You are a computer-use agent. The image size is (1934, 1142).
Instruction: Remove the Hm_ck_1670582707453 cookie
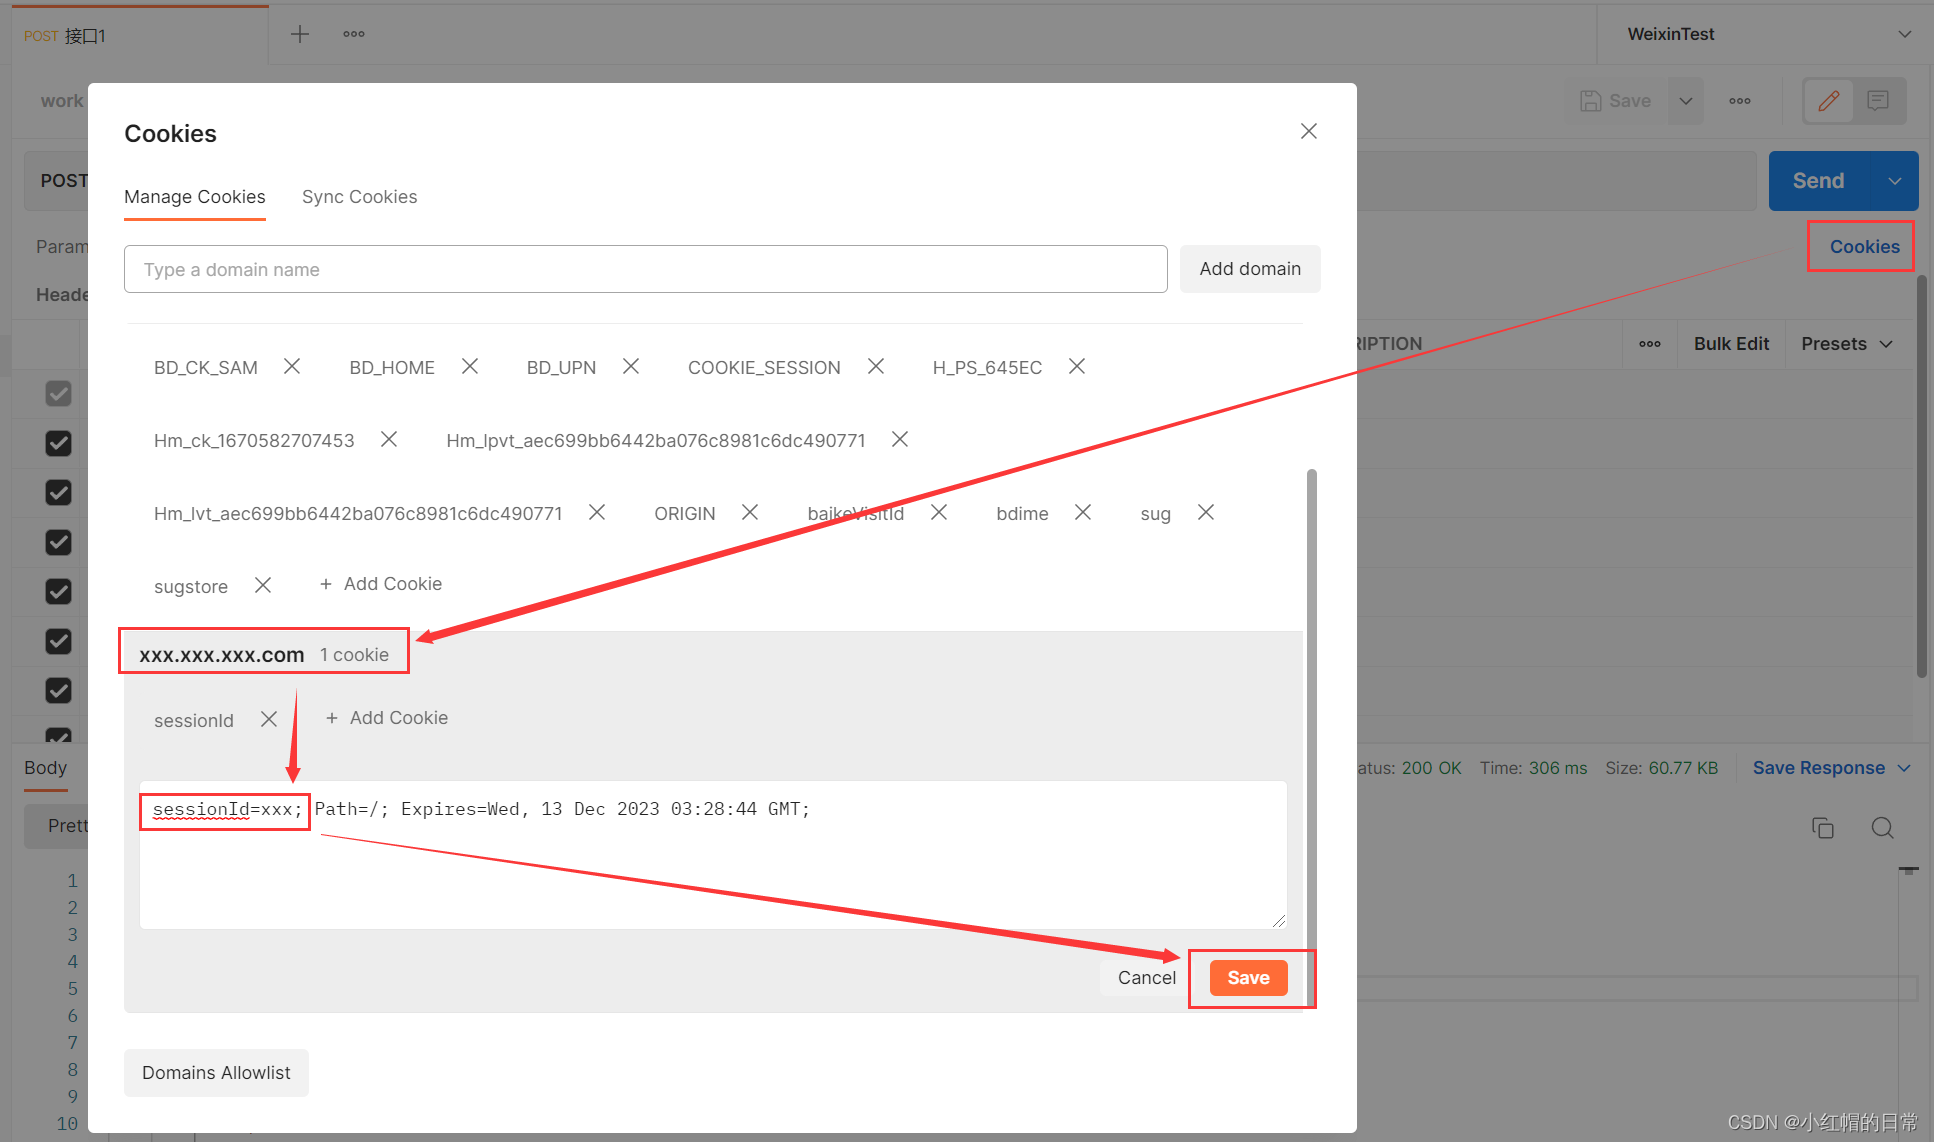[389, 440]
